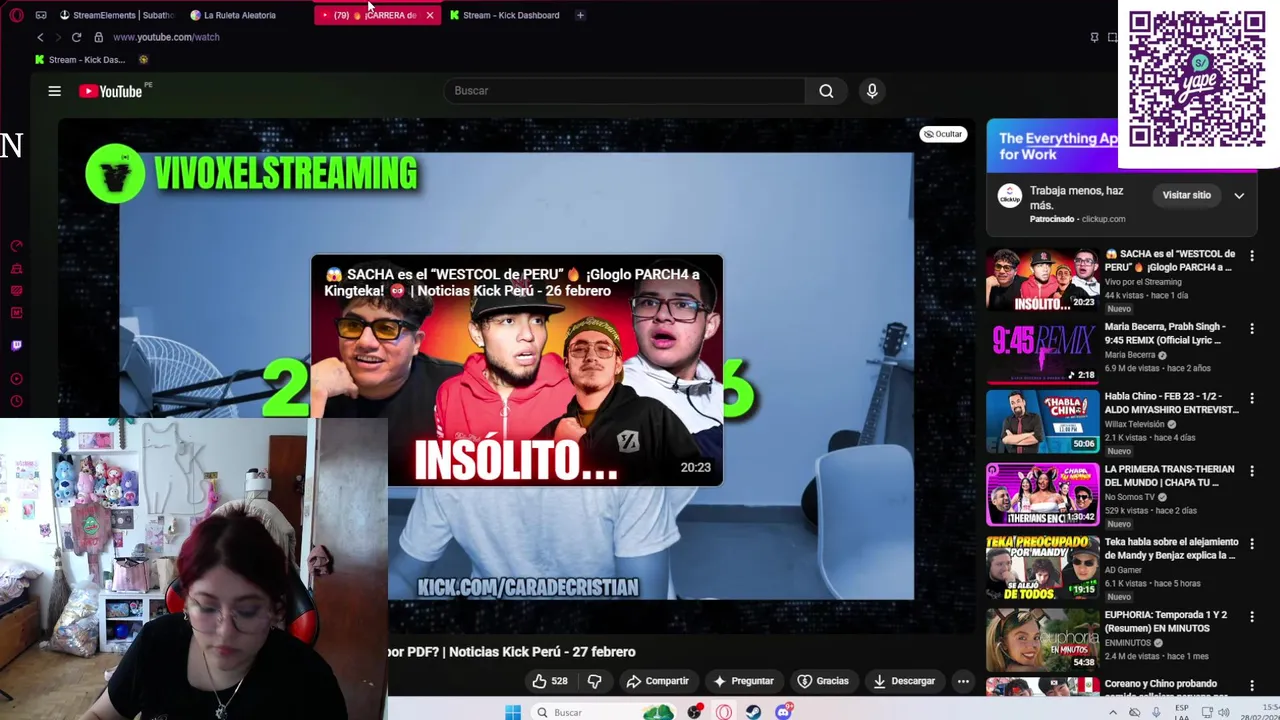Open options for TRANS-THERIAN video

pos(1251,471)
